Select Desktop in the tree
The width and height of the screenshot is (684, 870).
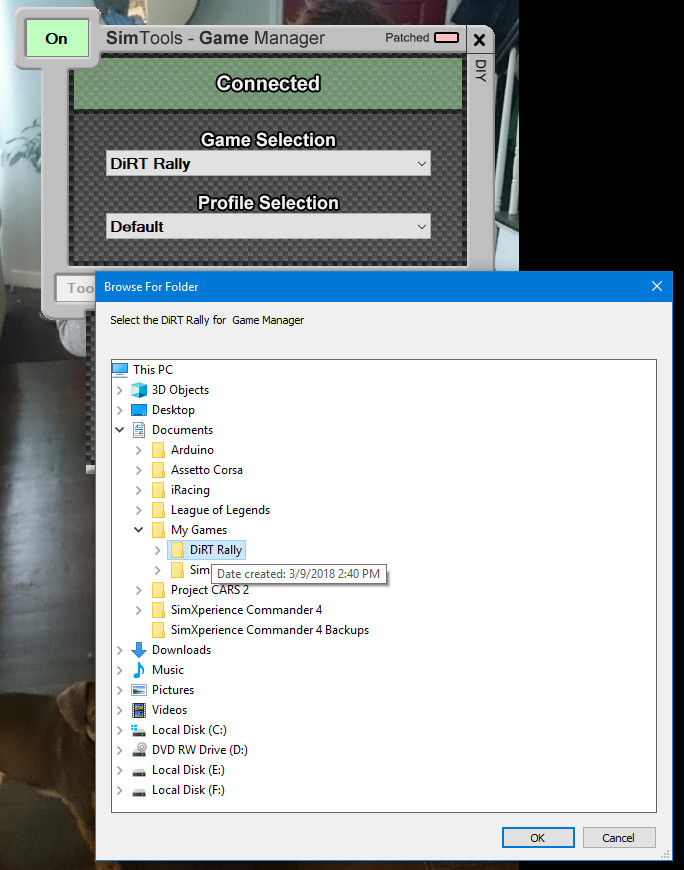[x=173, y=410]
